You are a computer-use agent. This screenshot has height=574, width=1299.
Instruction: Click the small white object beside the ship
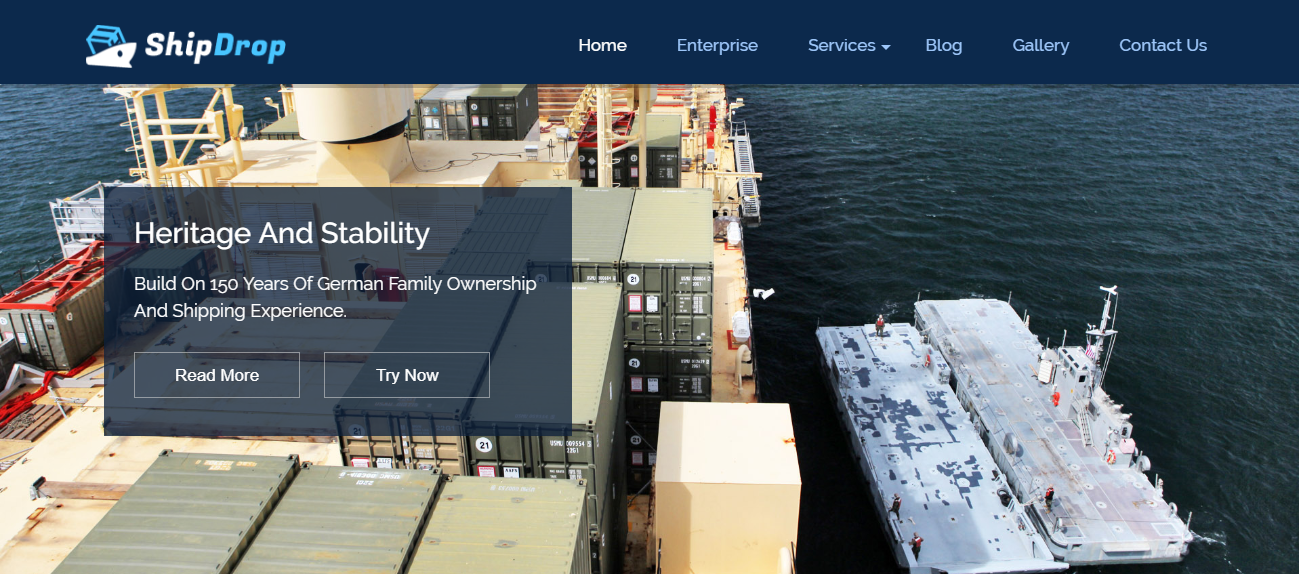click(765, 293)
